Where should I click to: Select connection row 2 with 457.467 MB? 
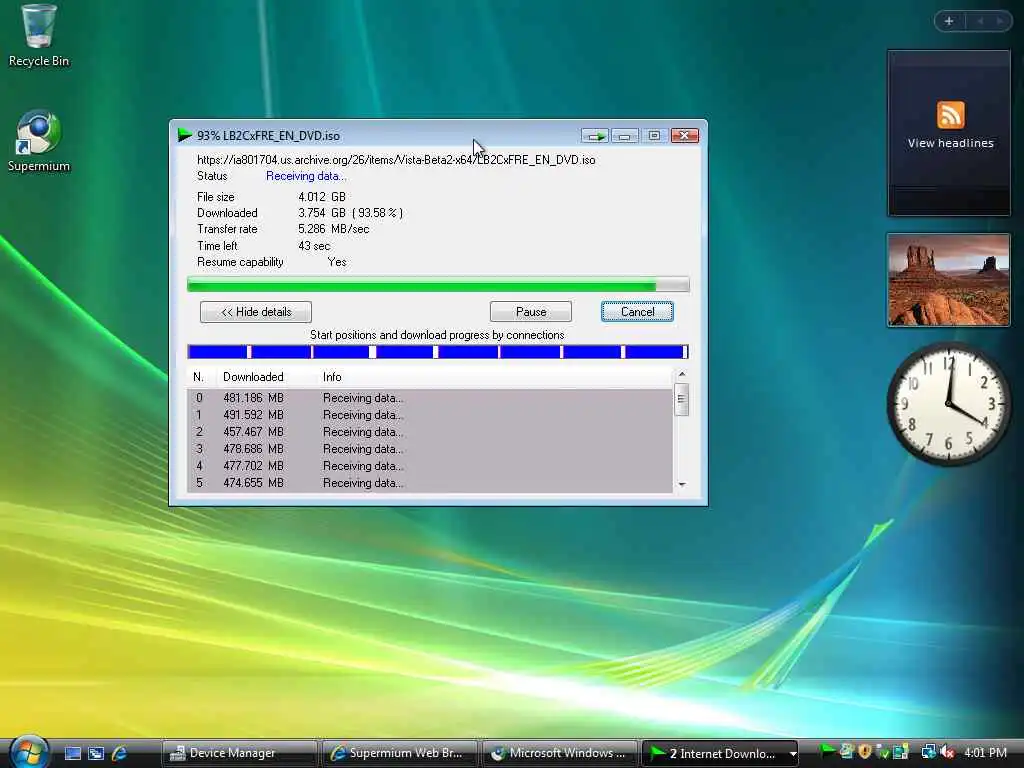pyautogui.click(x=430, y=432)
